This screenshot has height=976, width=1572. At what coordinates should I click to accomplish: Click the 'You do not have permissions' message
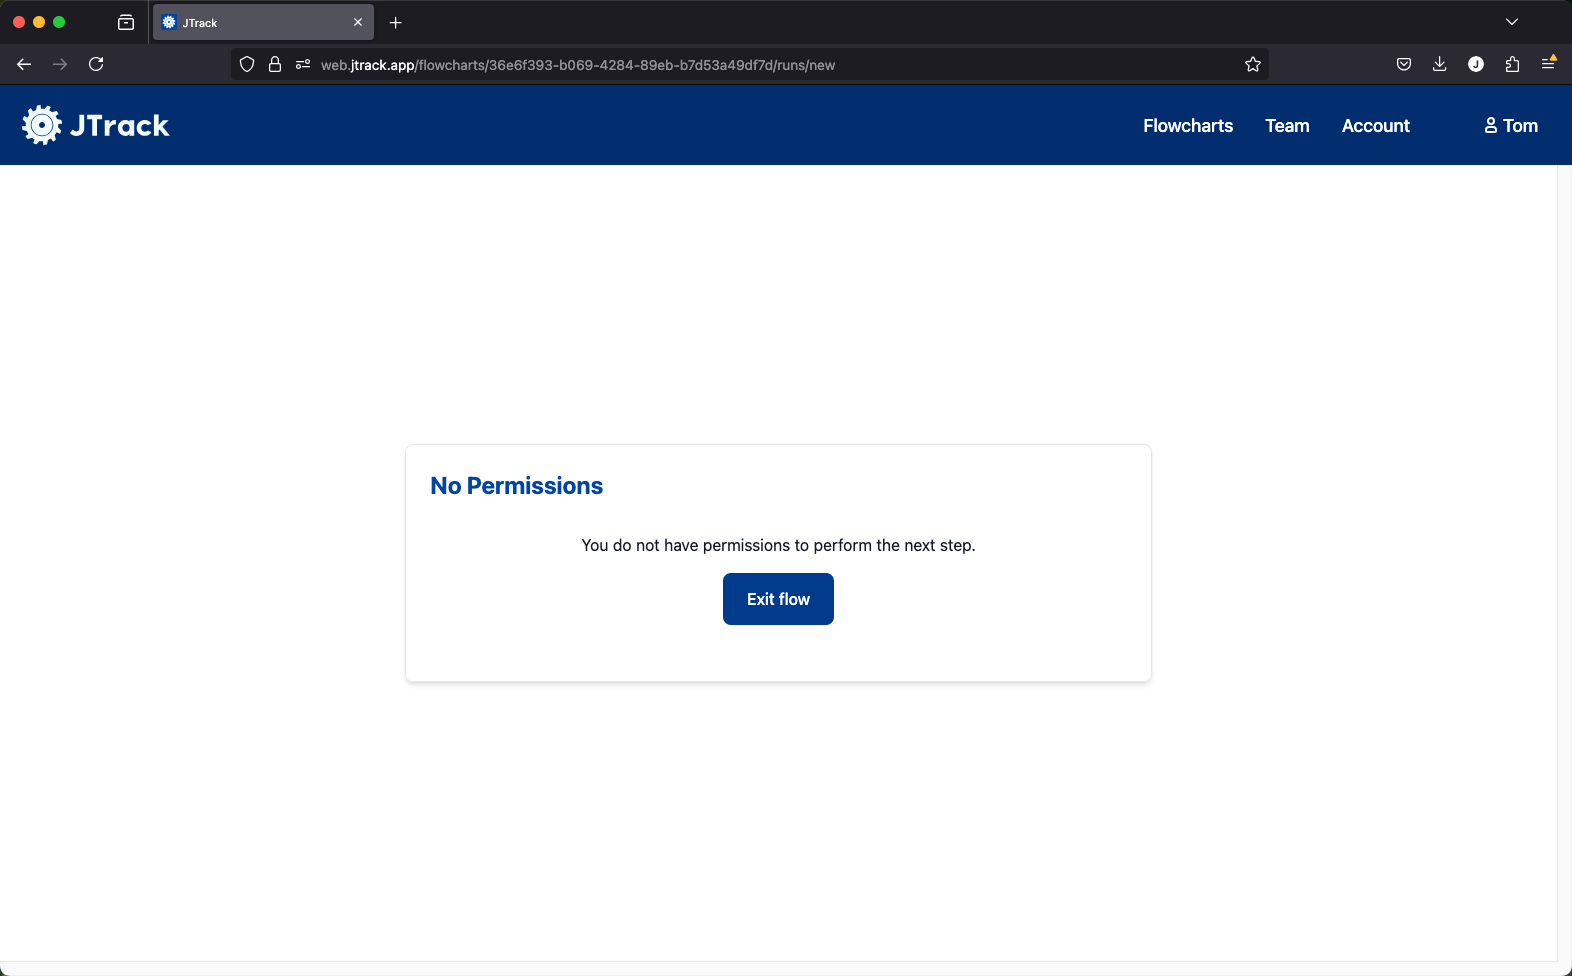[778, 545]
